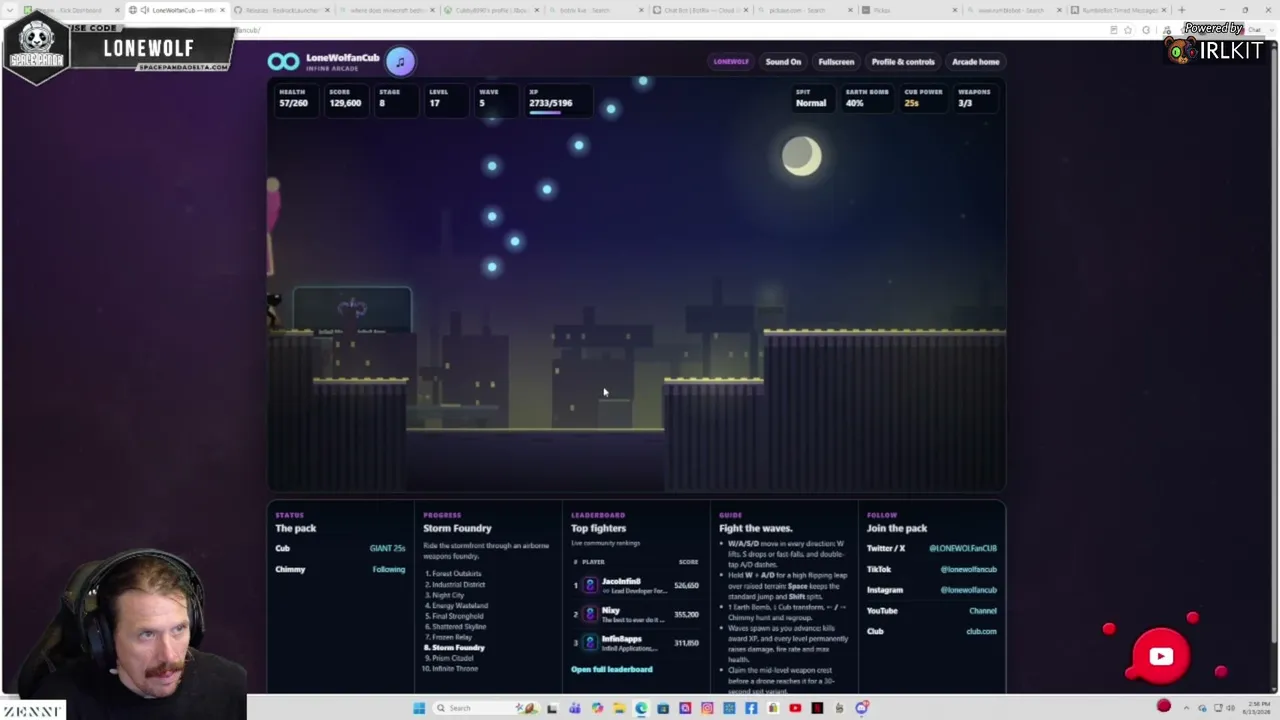Open Profile & controls
Image resolution: width=1280 pixels, height=720 pixels.
tap(903, 62)
